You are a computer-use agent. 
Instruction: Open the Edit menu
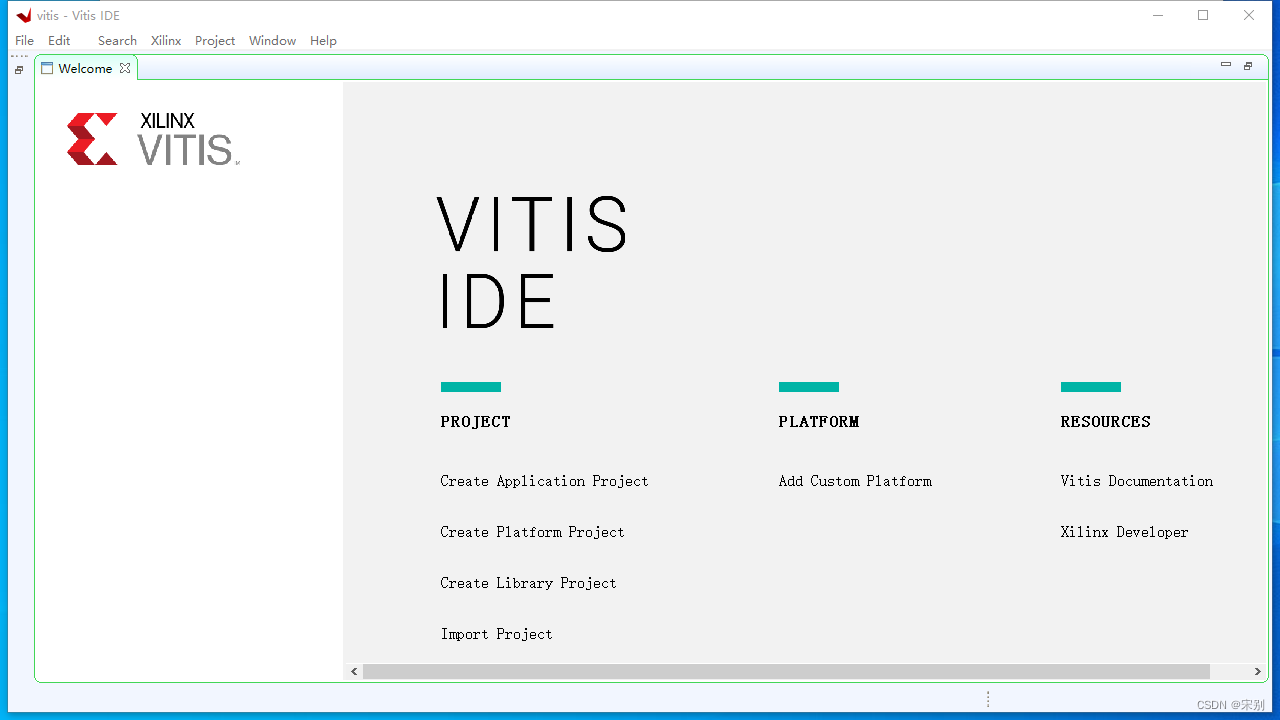59,41
